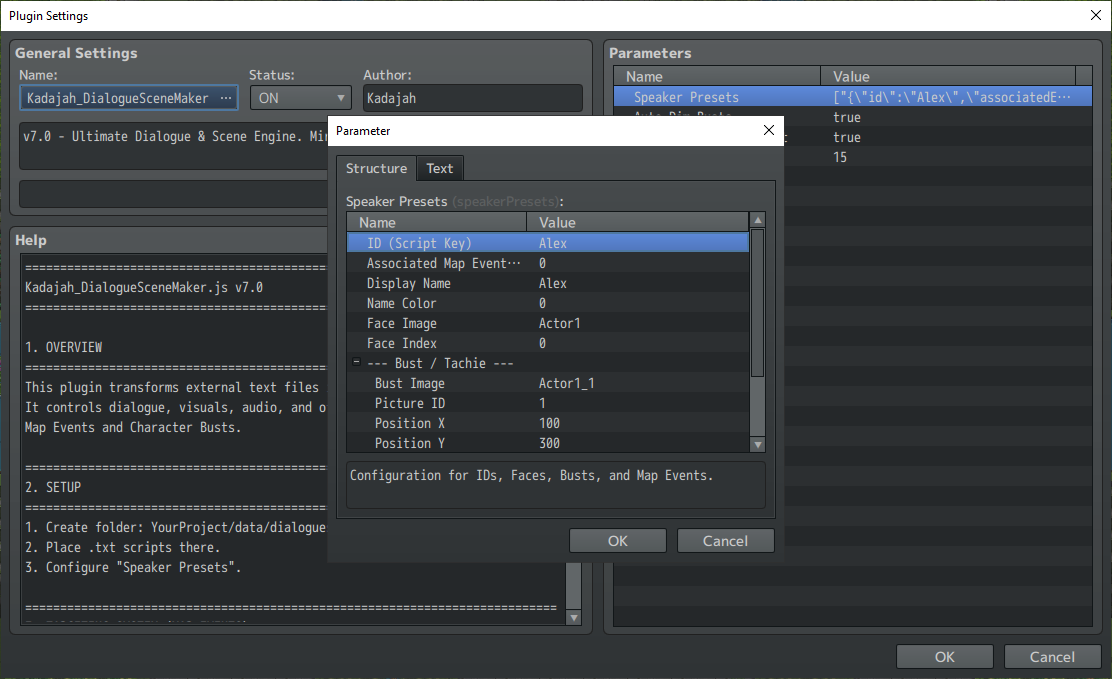Click scroll up arrow in structure list
Viewport: 1112px width, 679px height.
tap(757, 221)
